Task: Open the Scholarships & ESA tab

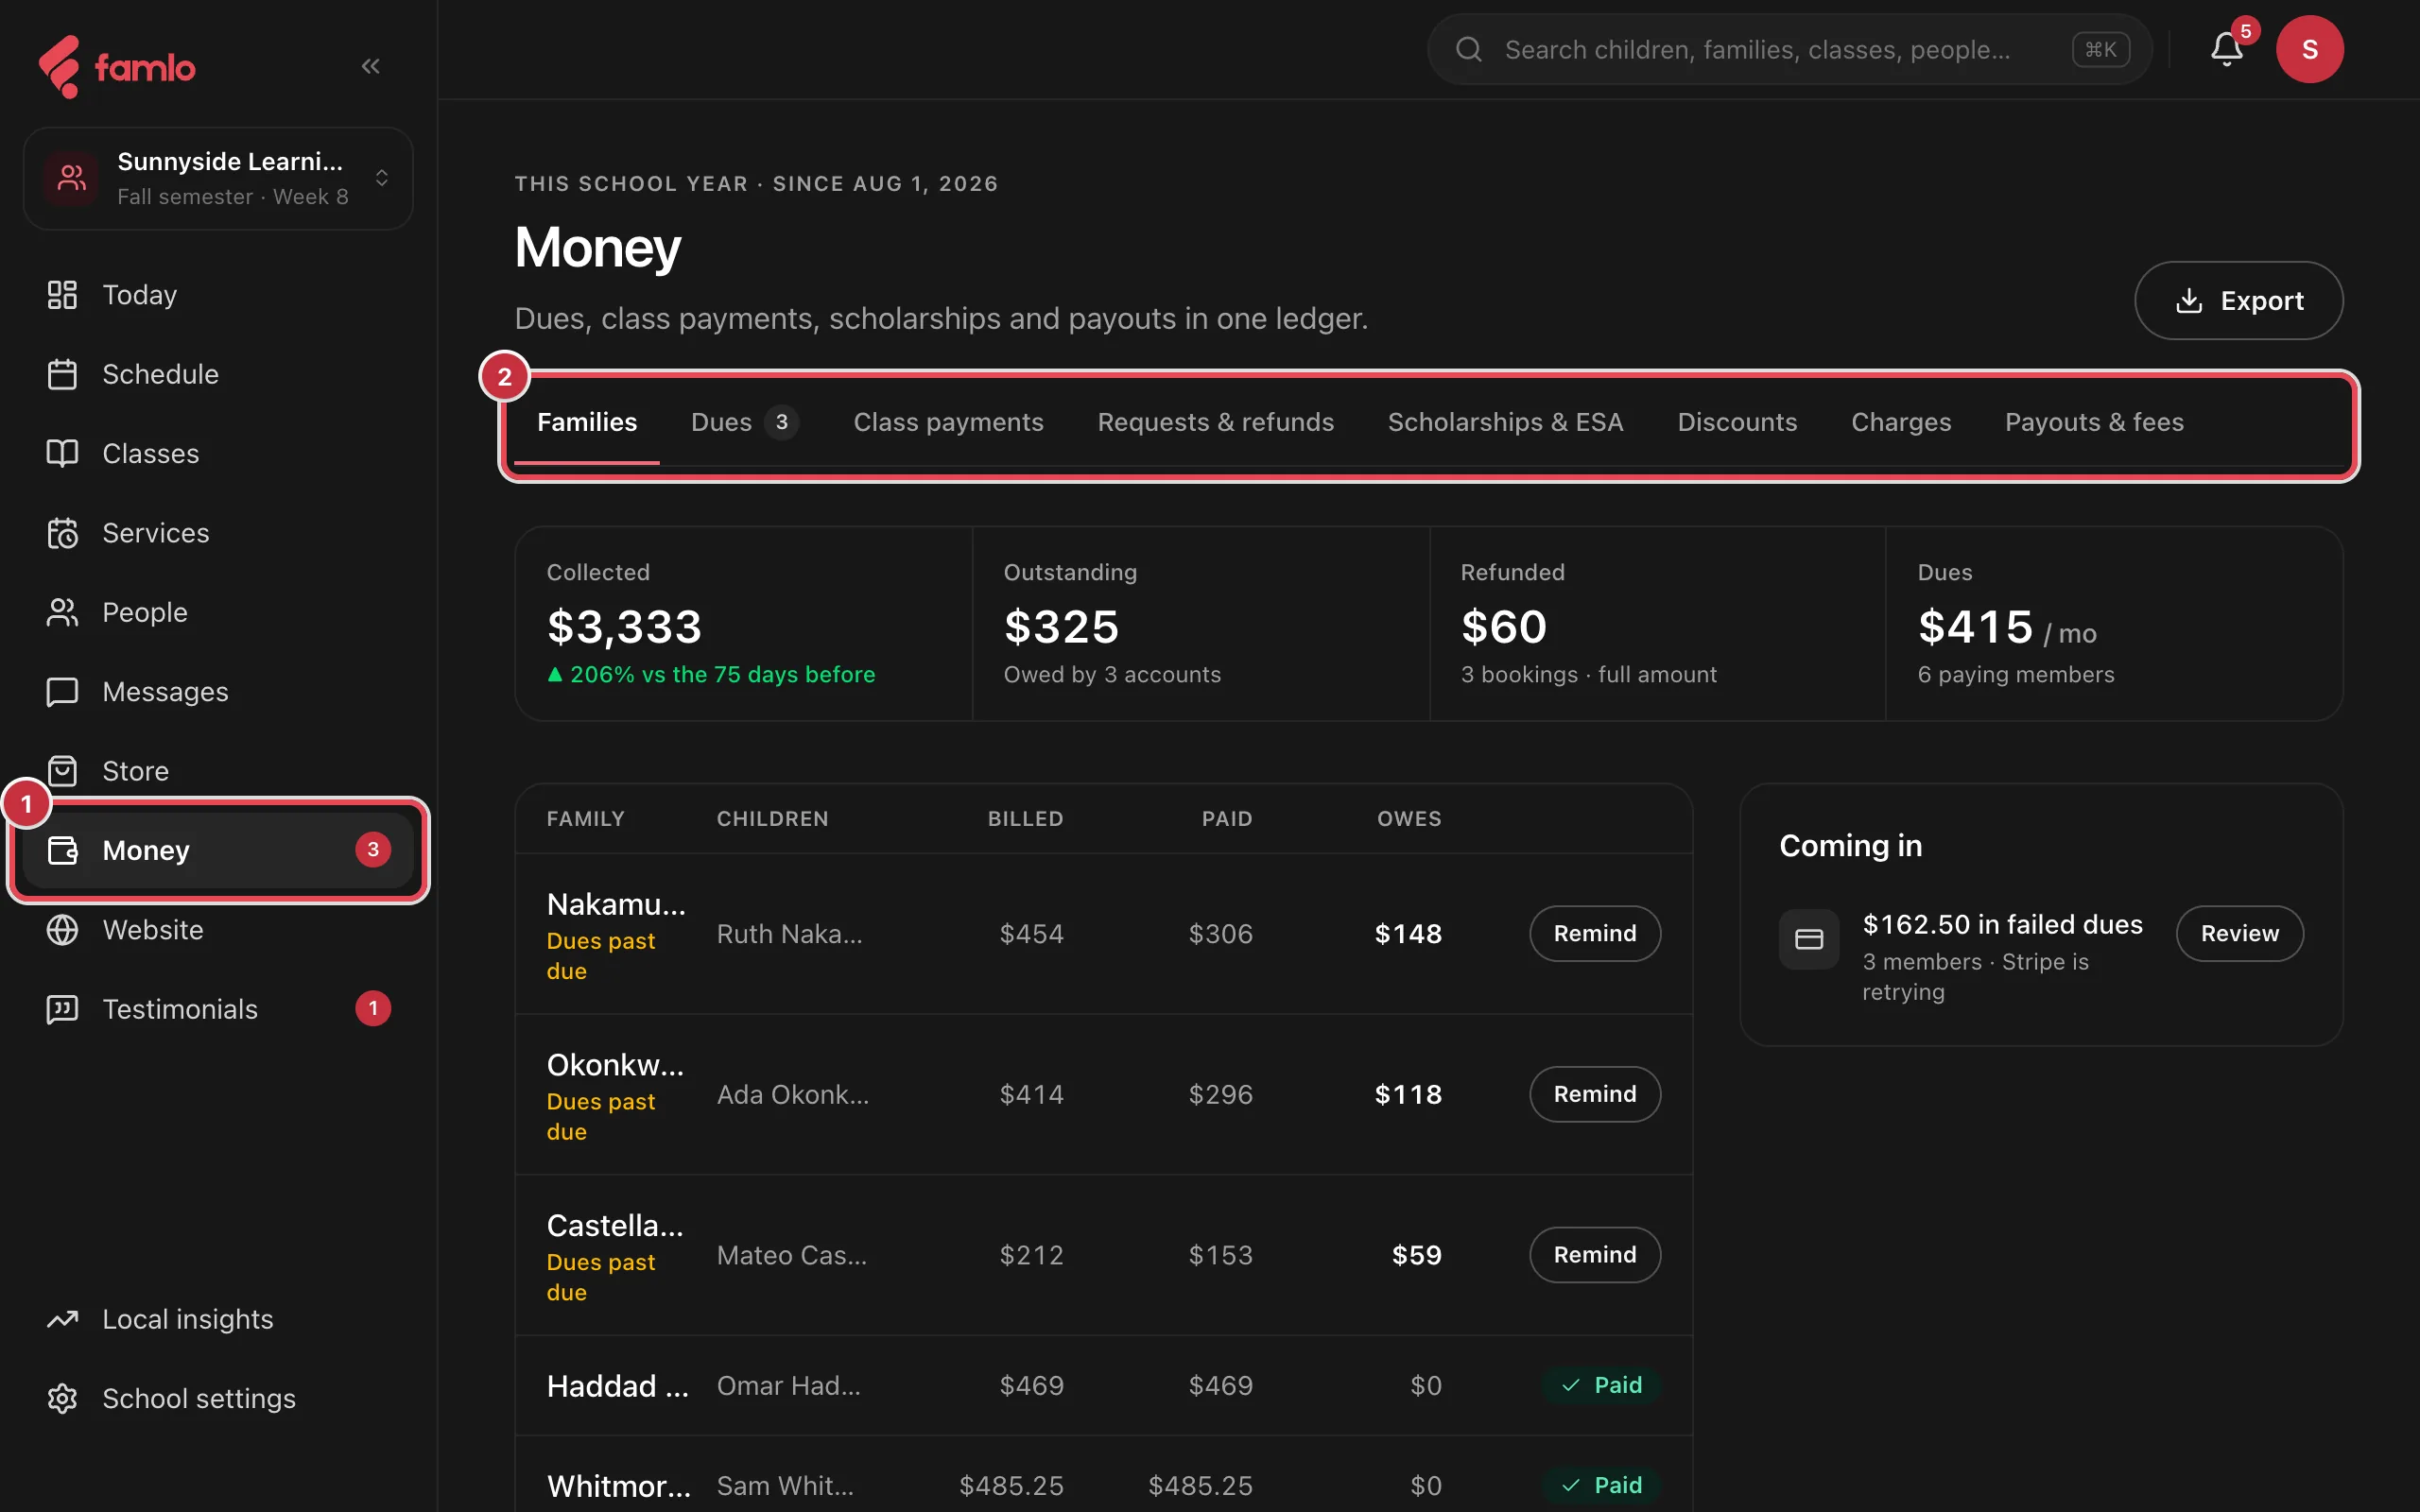Action: 1505,422
